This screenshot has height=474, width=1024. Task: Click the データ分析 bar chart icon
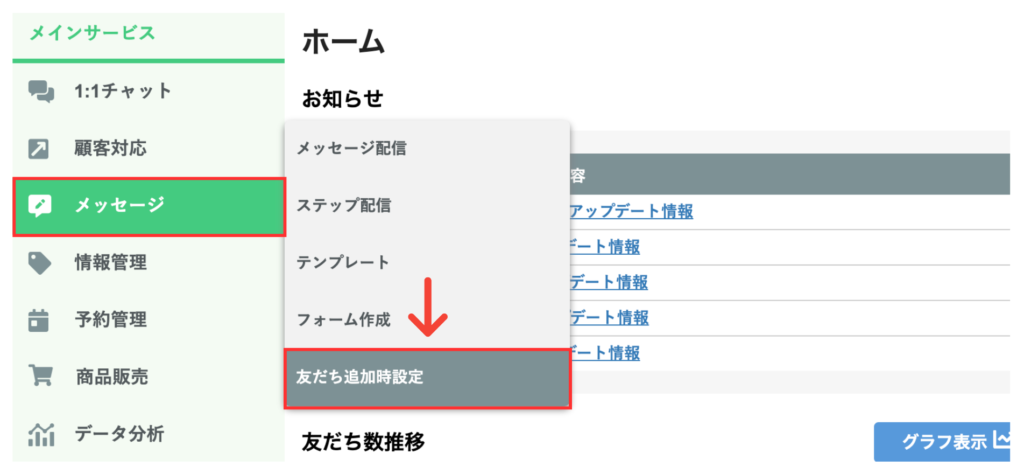click(x=41, y=434)
